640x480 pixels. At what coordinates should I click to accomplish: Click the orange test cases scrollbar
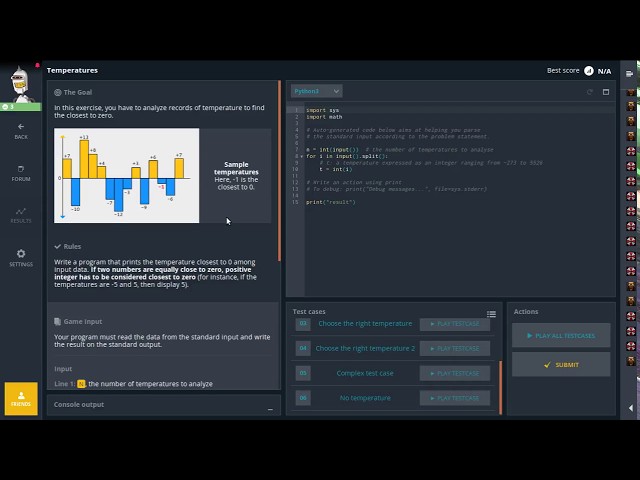coord(501,387)
